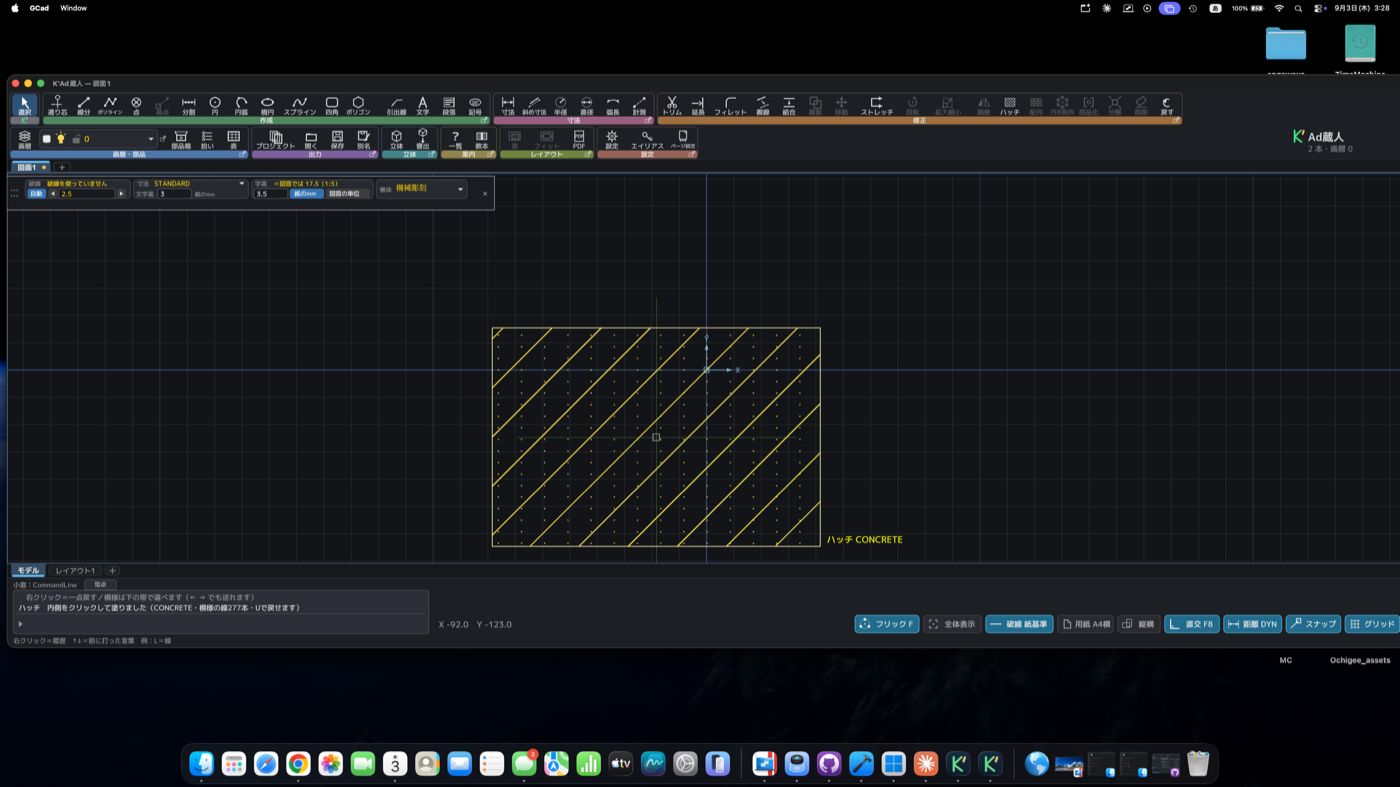Choose the スプライン spline tool

pyautogui.click(x=299, y=105)
